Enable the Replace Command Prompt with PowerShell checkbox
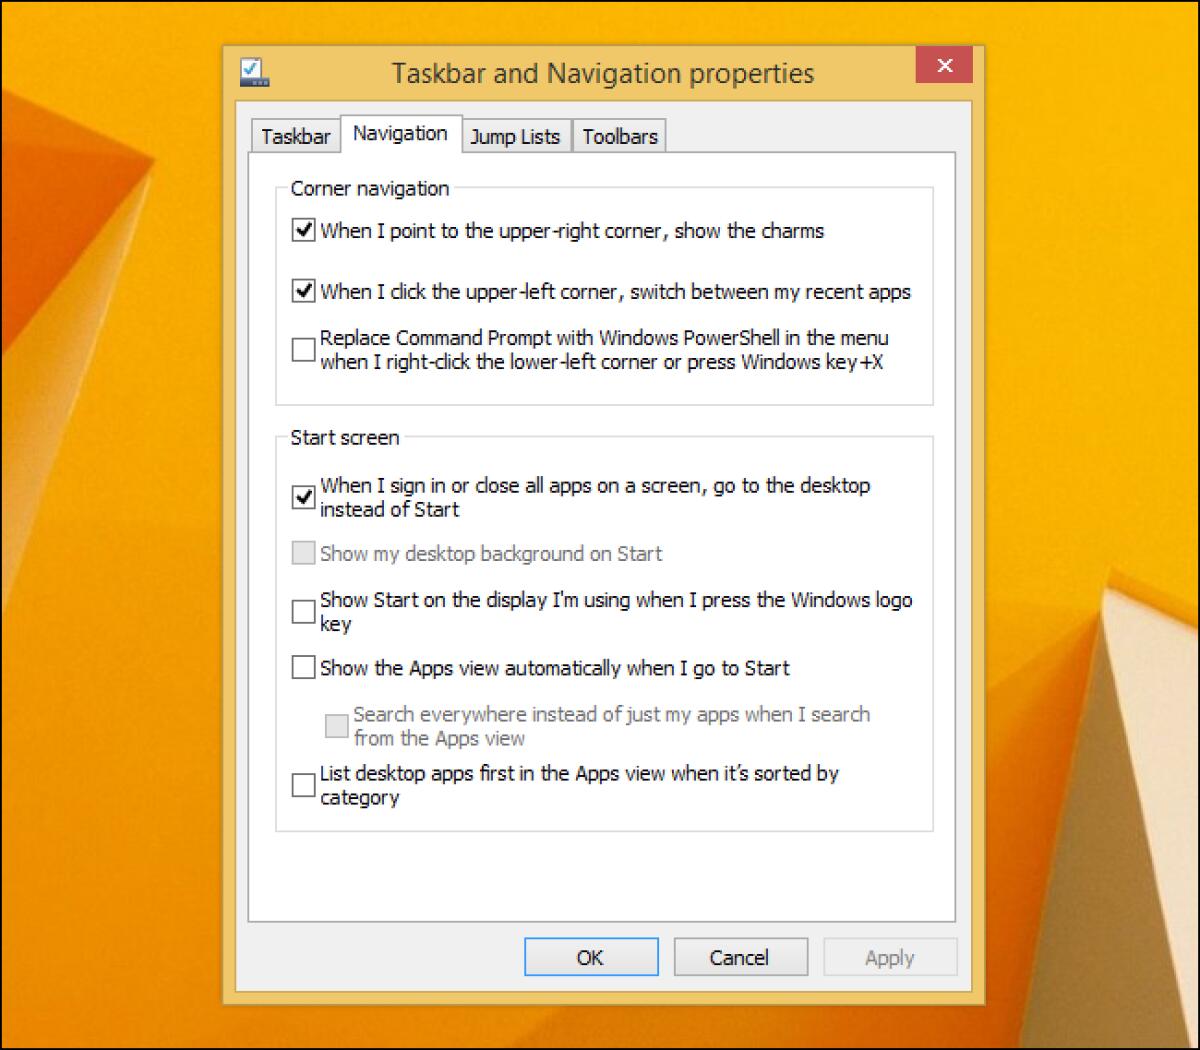The width and height of the screenshot is (1200, 1050). click(303, 350)
